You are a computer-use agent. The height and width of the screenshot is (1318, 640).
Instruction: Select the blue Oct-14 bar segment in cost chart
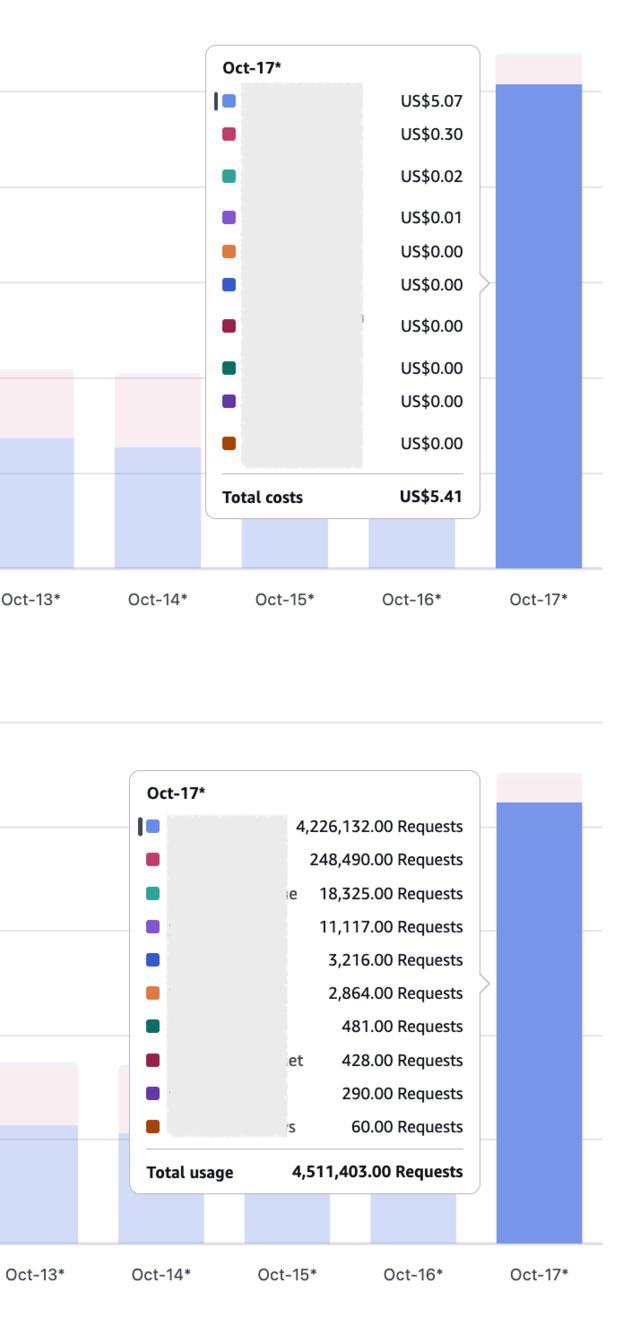[158, 508]
